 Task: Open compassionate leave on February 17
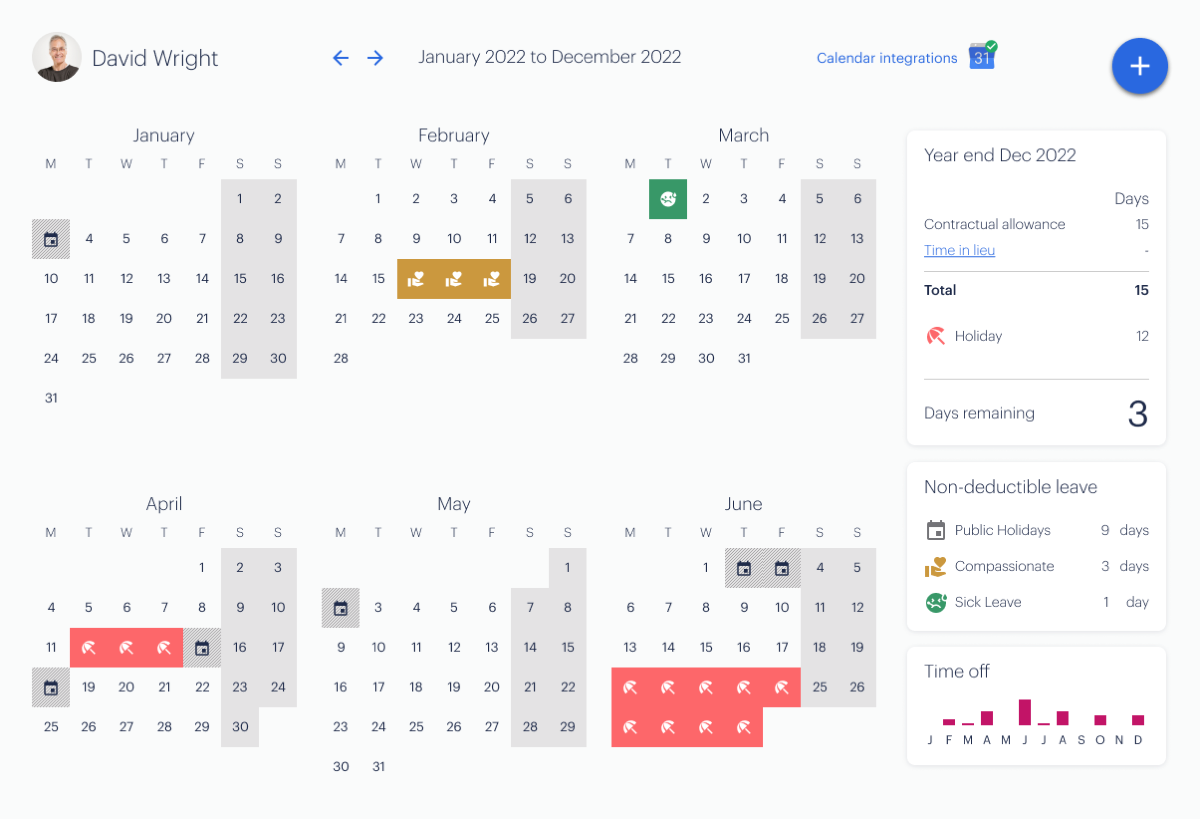coord(453,279)
